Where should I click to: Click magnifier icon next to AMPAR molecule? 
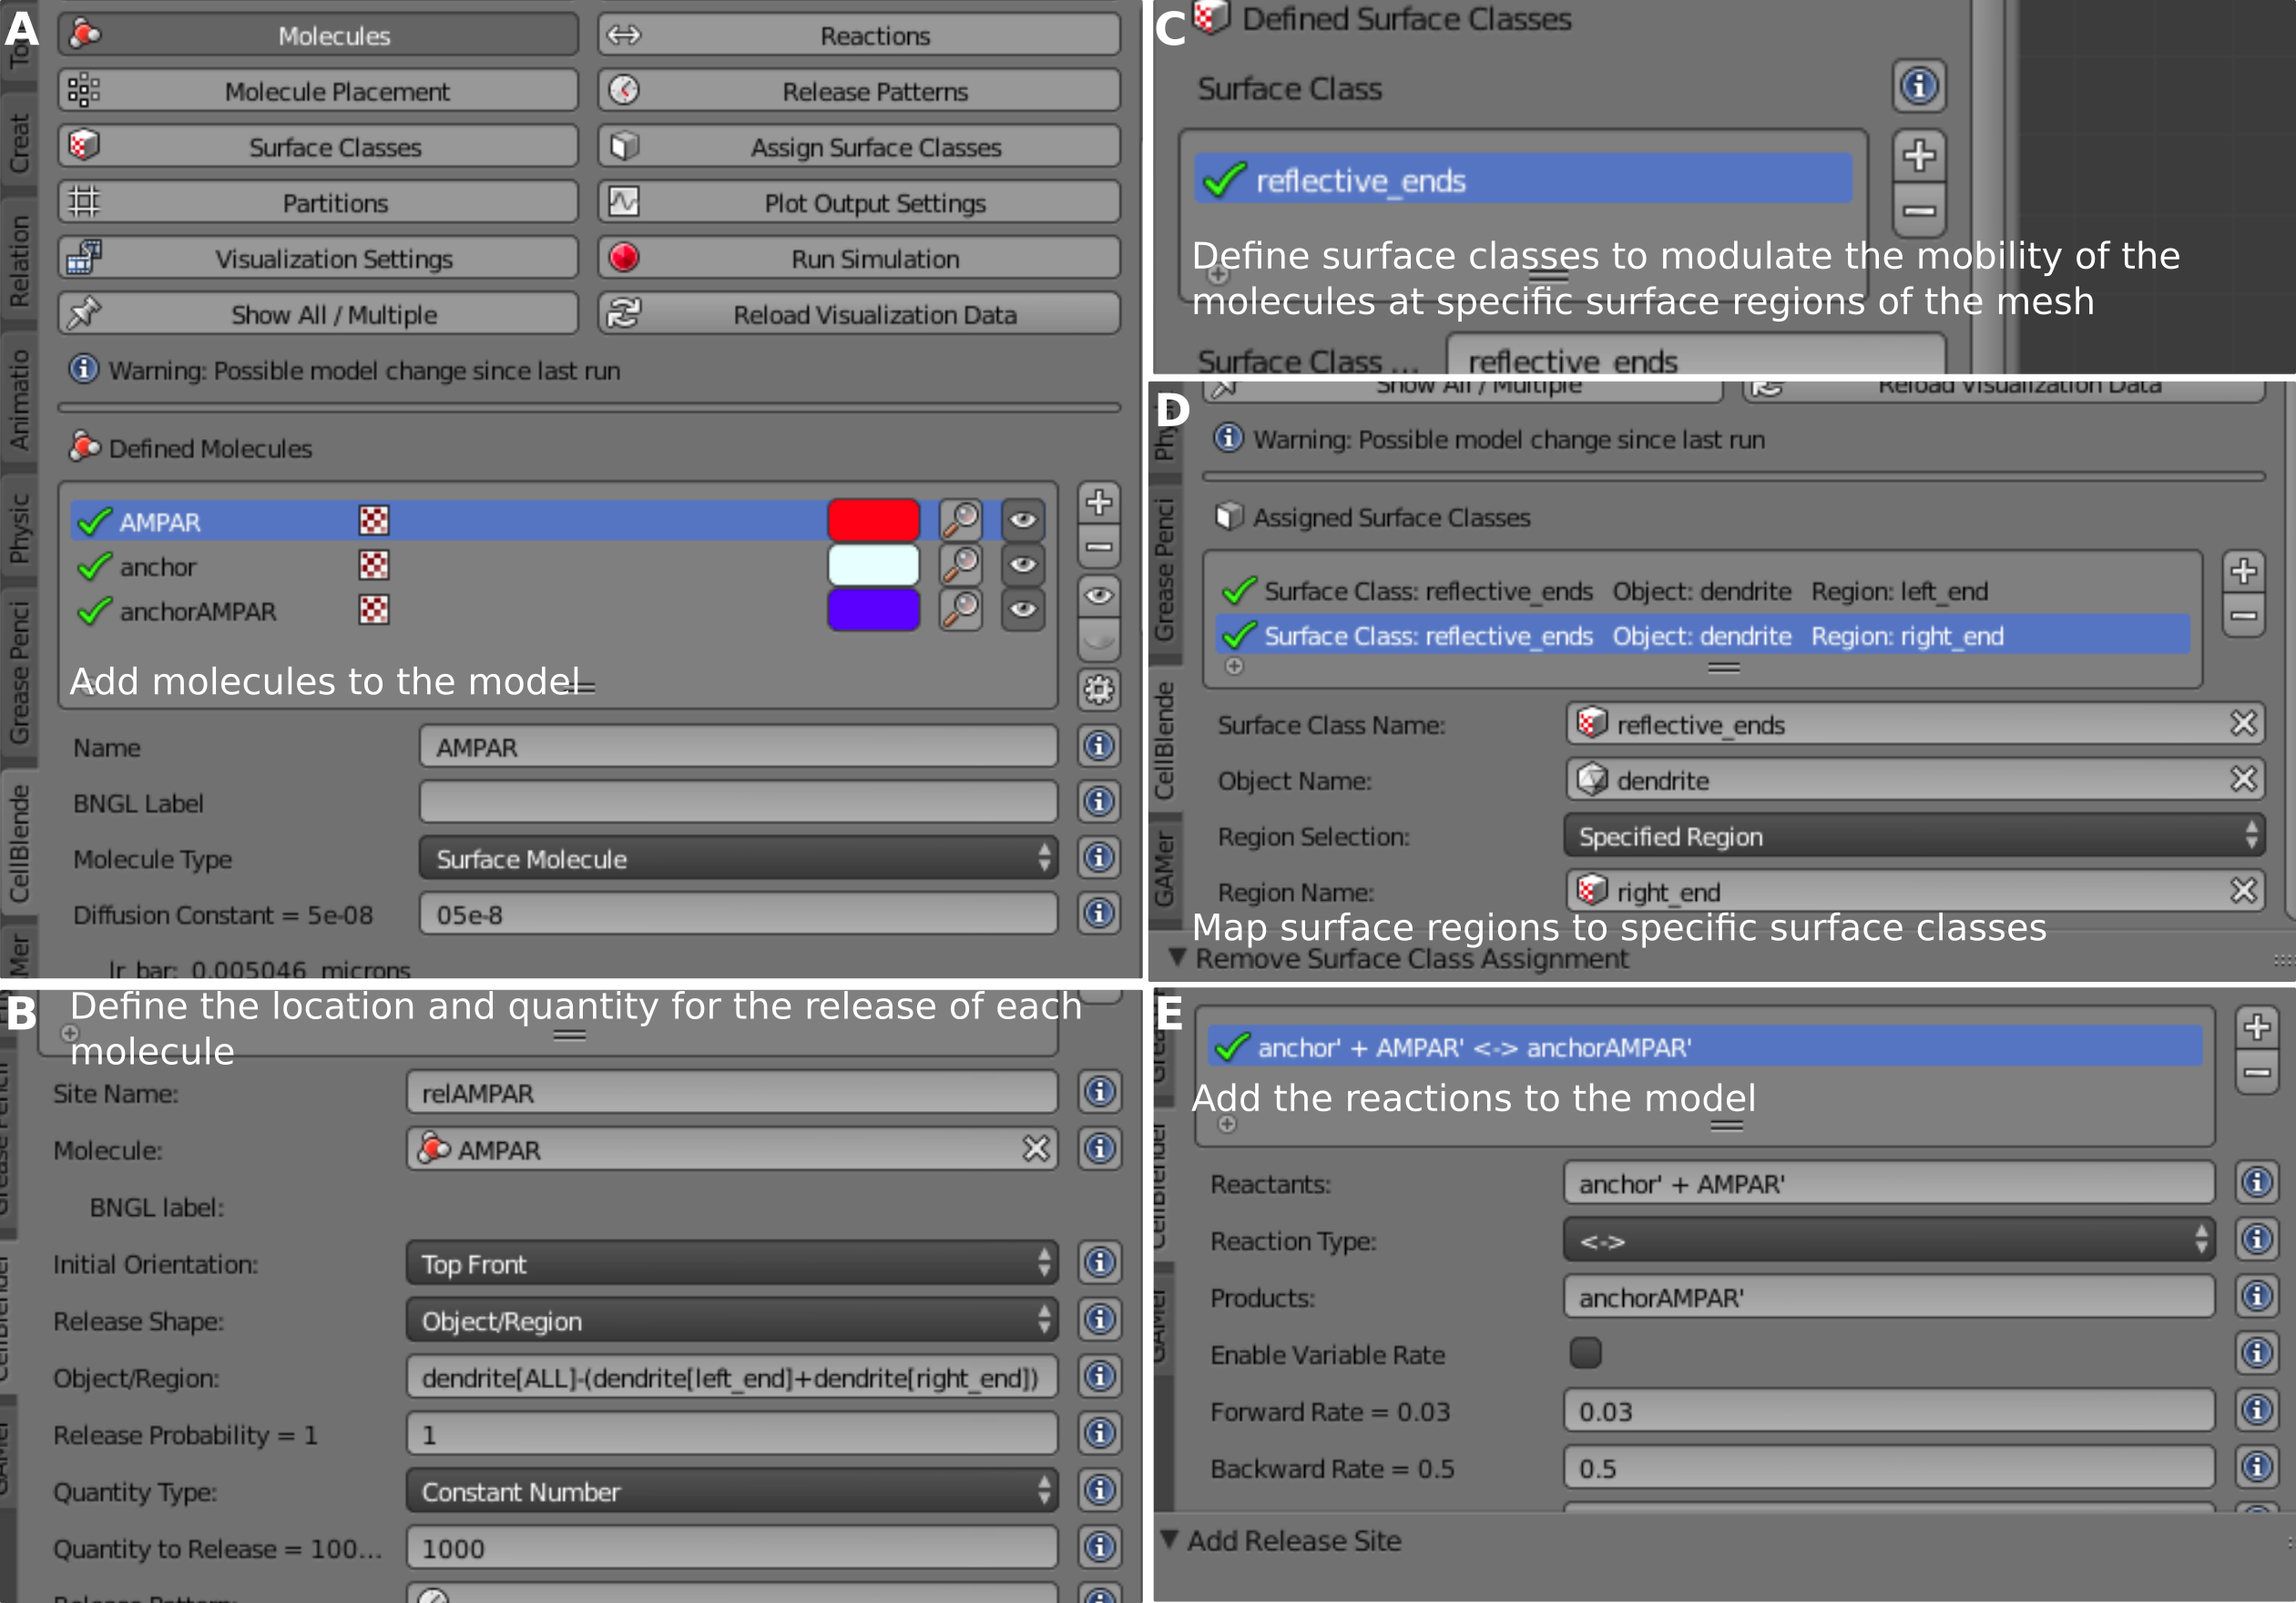click(960, 520)
